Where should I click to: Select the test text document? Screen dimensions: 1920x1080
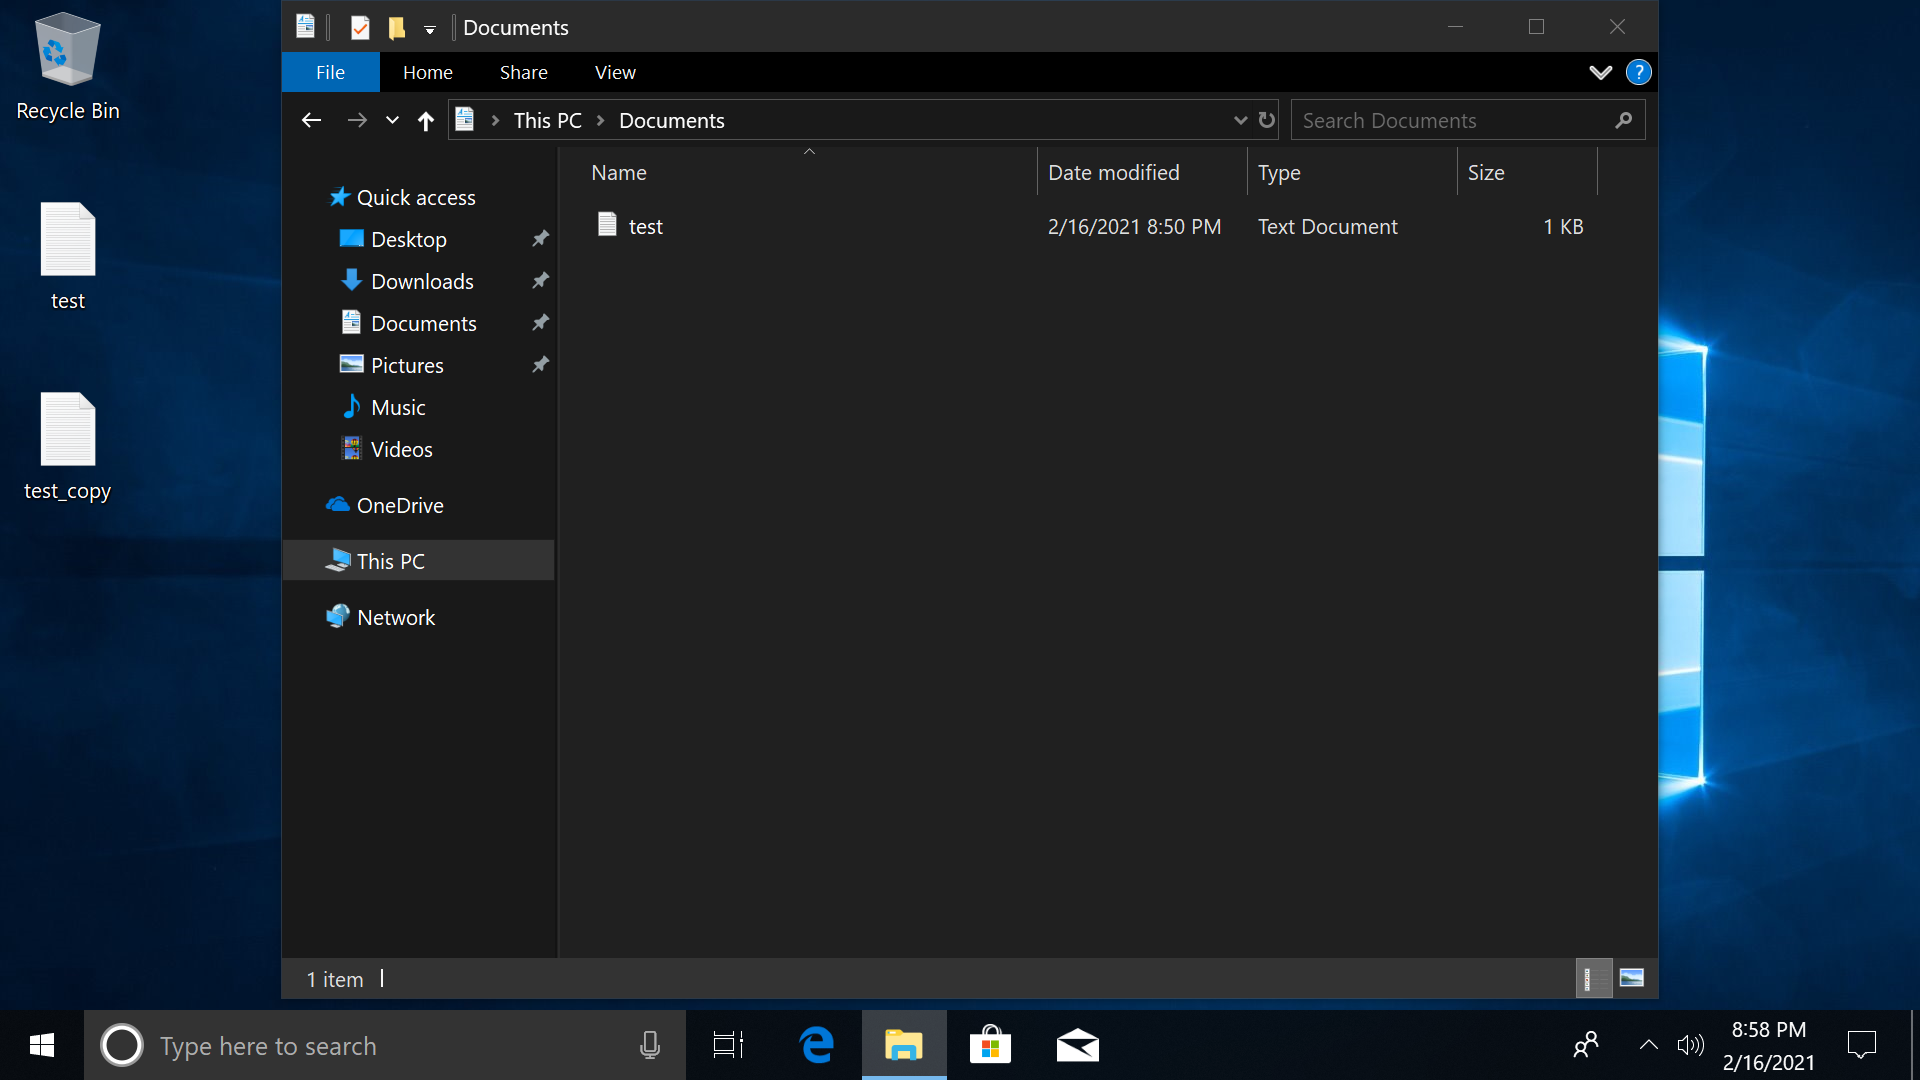645,226
